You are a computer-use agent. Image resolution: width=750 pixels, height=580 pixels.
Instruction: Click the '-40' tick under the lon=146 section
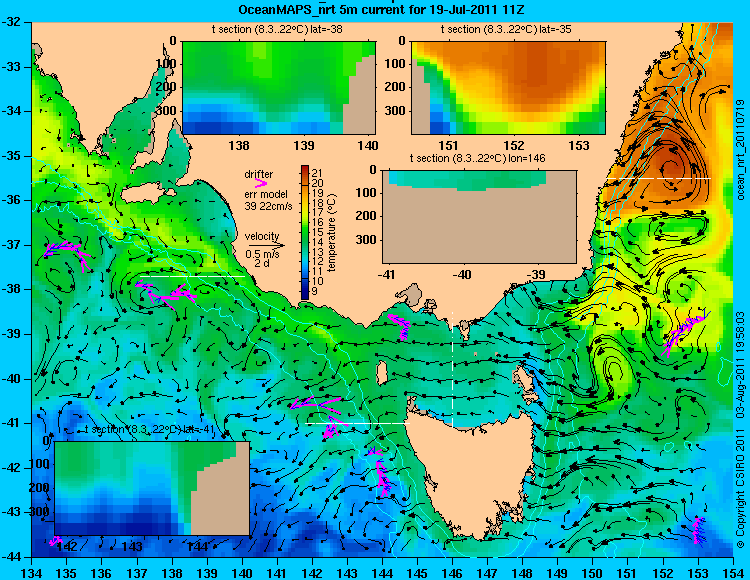(x=462, y=275)
